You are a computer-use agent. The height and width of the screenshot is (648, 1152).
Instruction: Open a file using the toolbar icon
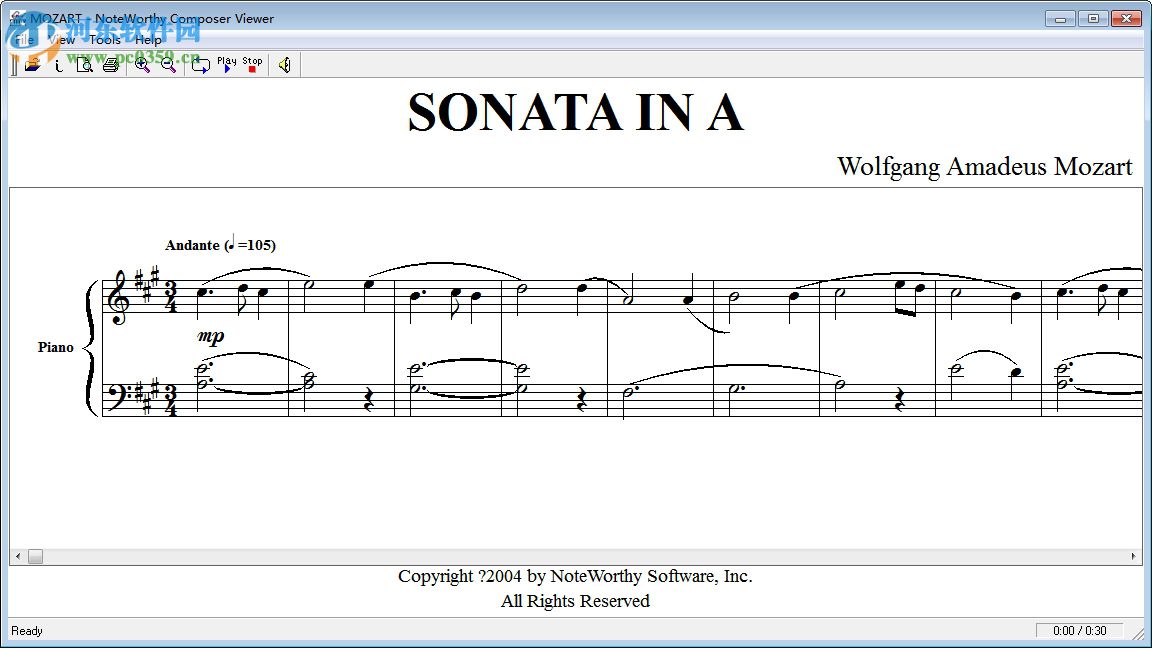pyautogui.click(x=30, y=64)
